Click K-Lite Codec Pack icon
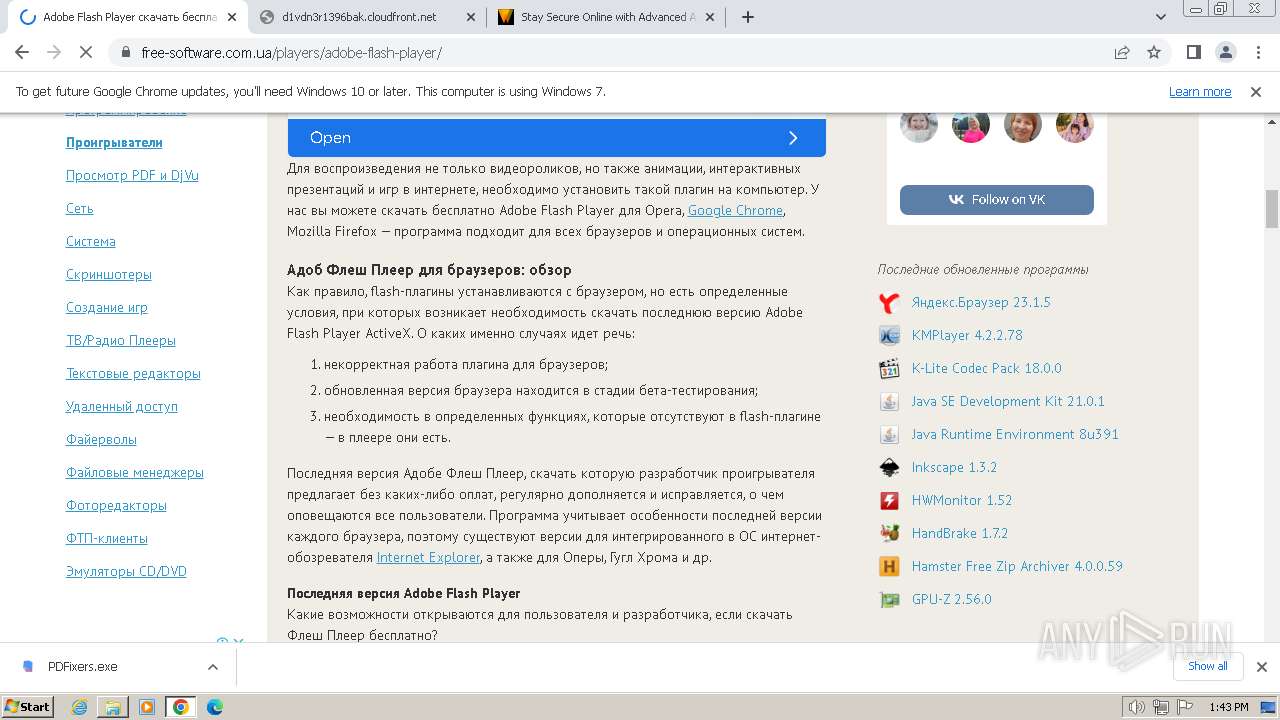Viewport: 1280px width, 720px height. pyautogui.click(x=889, y=368)
